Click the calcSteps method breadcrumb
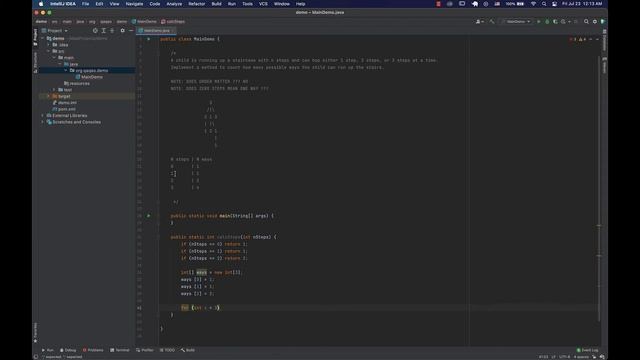 coord(173,22)
